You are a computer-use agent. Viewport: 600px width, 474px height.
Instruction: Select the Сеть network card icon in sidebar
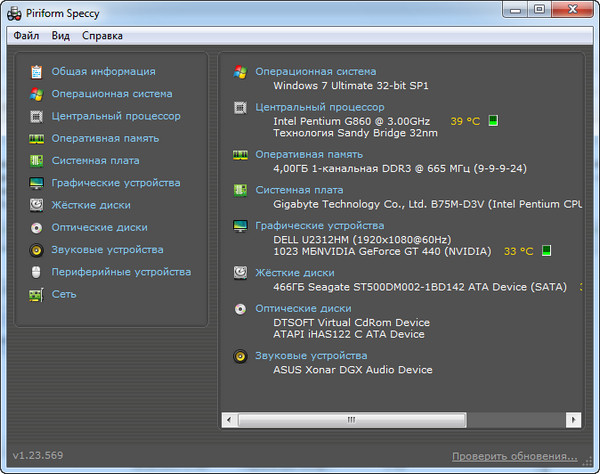pyautogui.click(x=36, y=294)
